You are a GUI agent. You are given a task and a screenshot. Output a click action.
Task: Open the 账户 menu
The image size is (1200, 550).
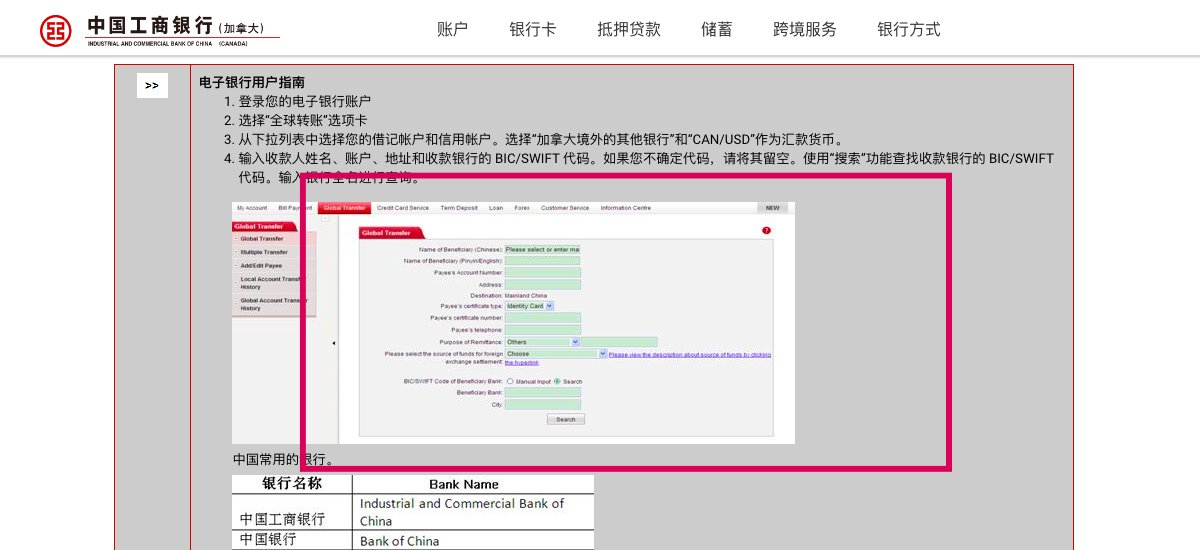tap(452, 30)
